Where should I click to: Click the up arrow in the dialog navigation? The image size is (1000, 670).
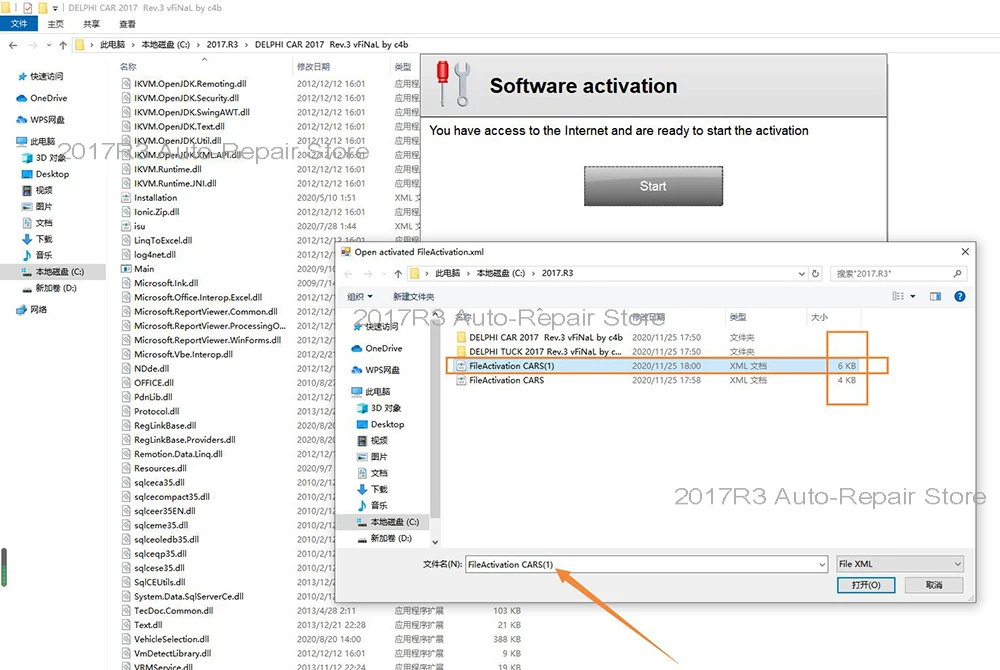point(398,273)
